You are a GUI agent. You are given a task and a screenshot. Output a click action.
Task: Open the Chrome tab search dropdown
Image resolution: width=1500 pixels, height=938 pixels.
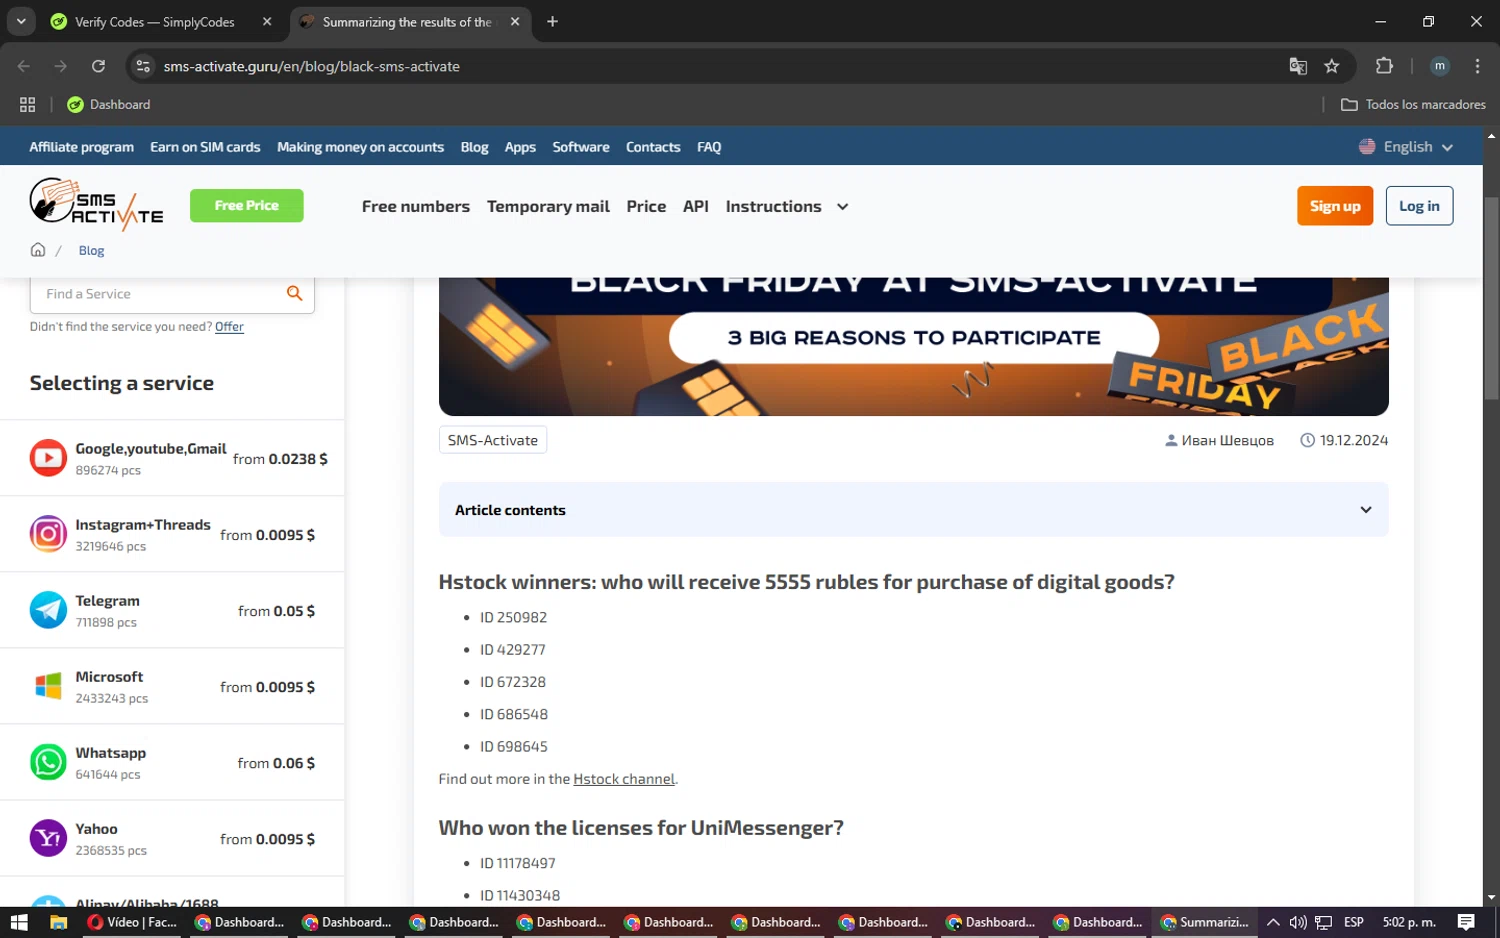(x=20, y=21)
